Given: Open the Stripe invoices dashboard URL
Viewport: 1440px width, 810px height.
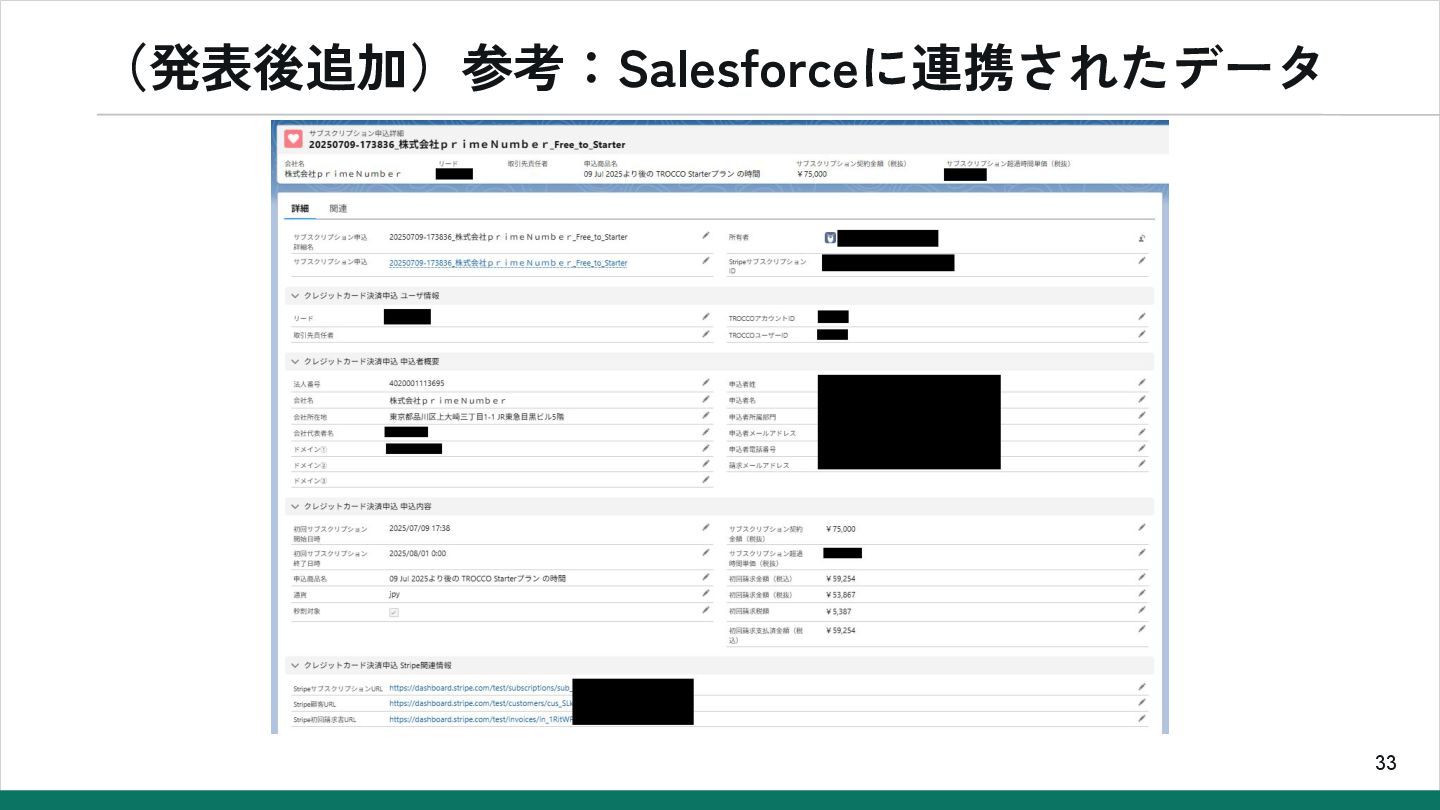Looking at the screenshot, I should (x=480, y=720).
